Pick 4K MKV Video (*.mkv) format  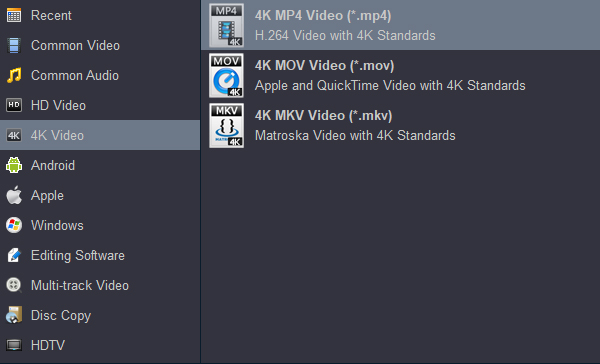pyautogui.click(x=400, y=126)
